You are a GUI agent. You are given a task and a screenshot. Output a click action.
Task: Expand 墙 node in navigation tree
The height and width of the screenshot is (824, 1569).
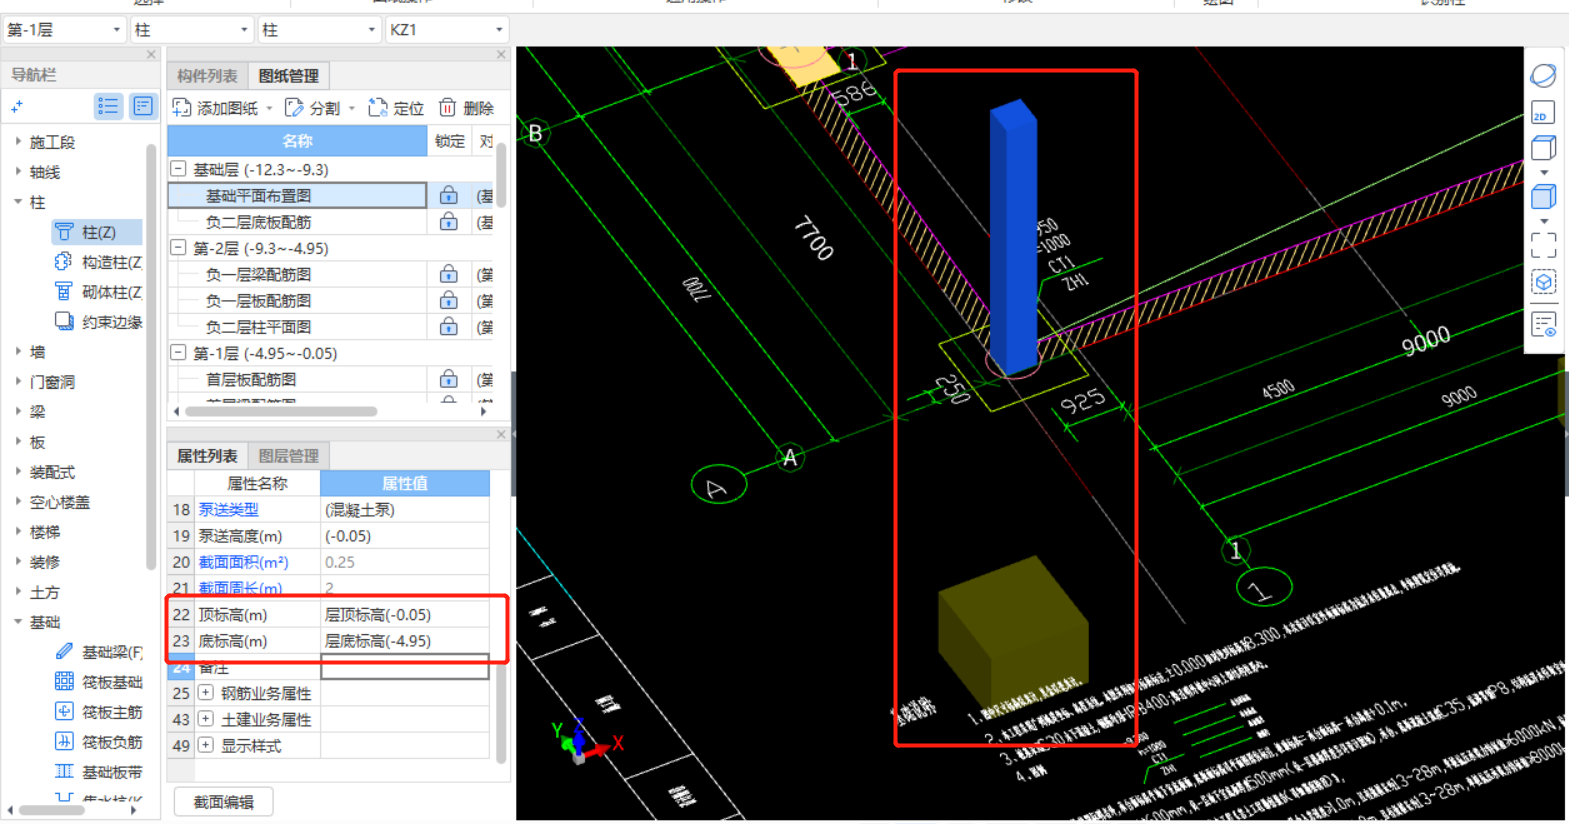click(18, 352)
